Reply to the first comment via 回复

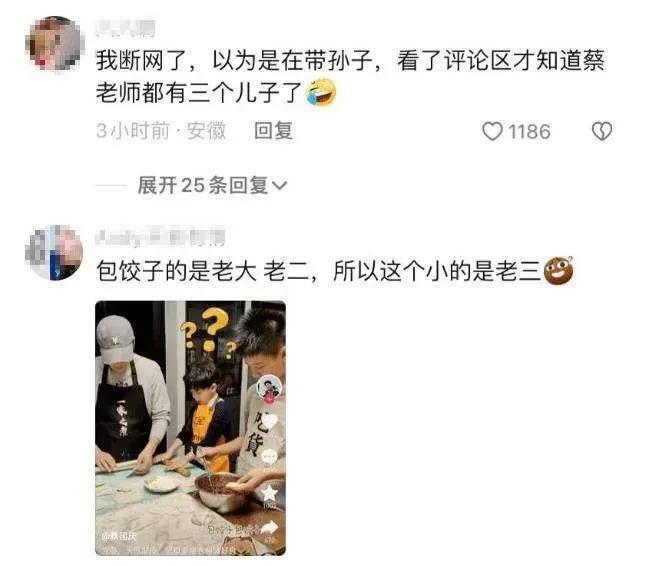pos(274,131)
